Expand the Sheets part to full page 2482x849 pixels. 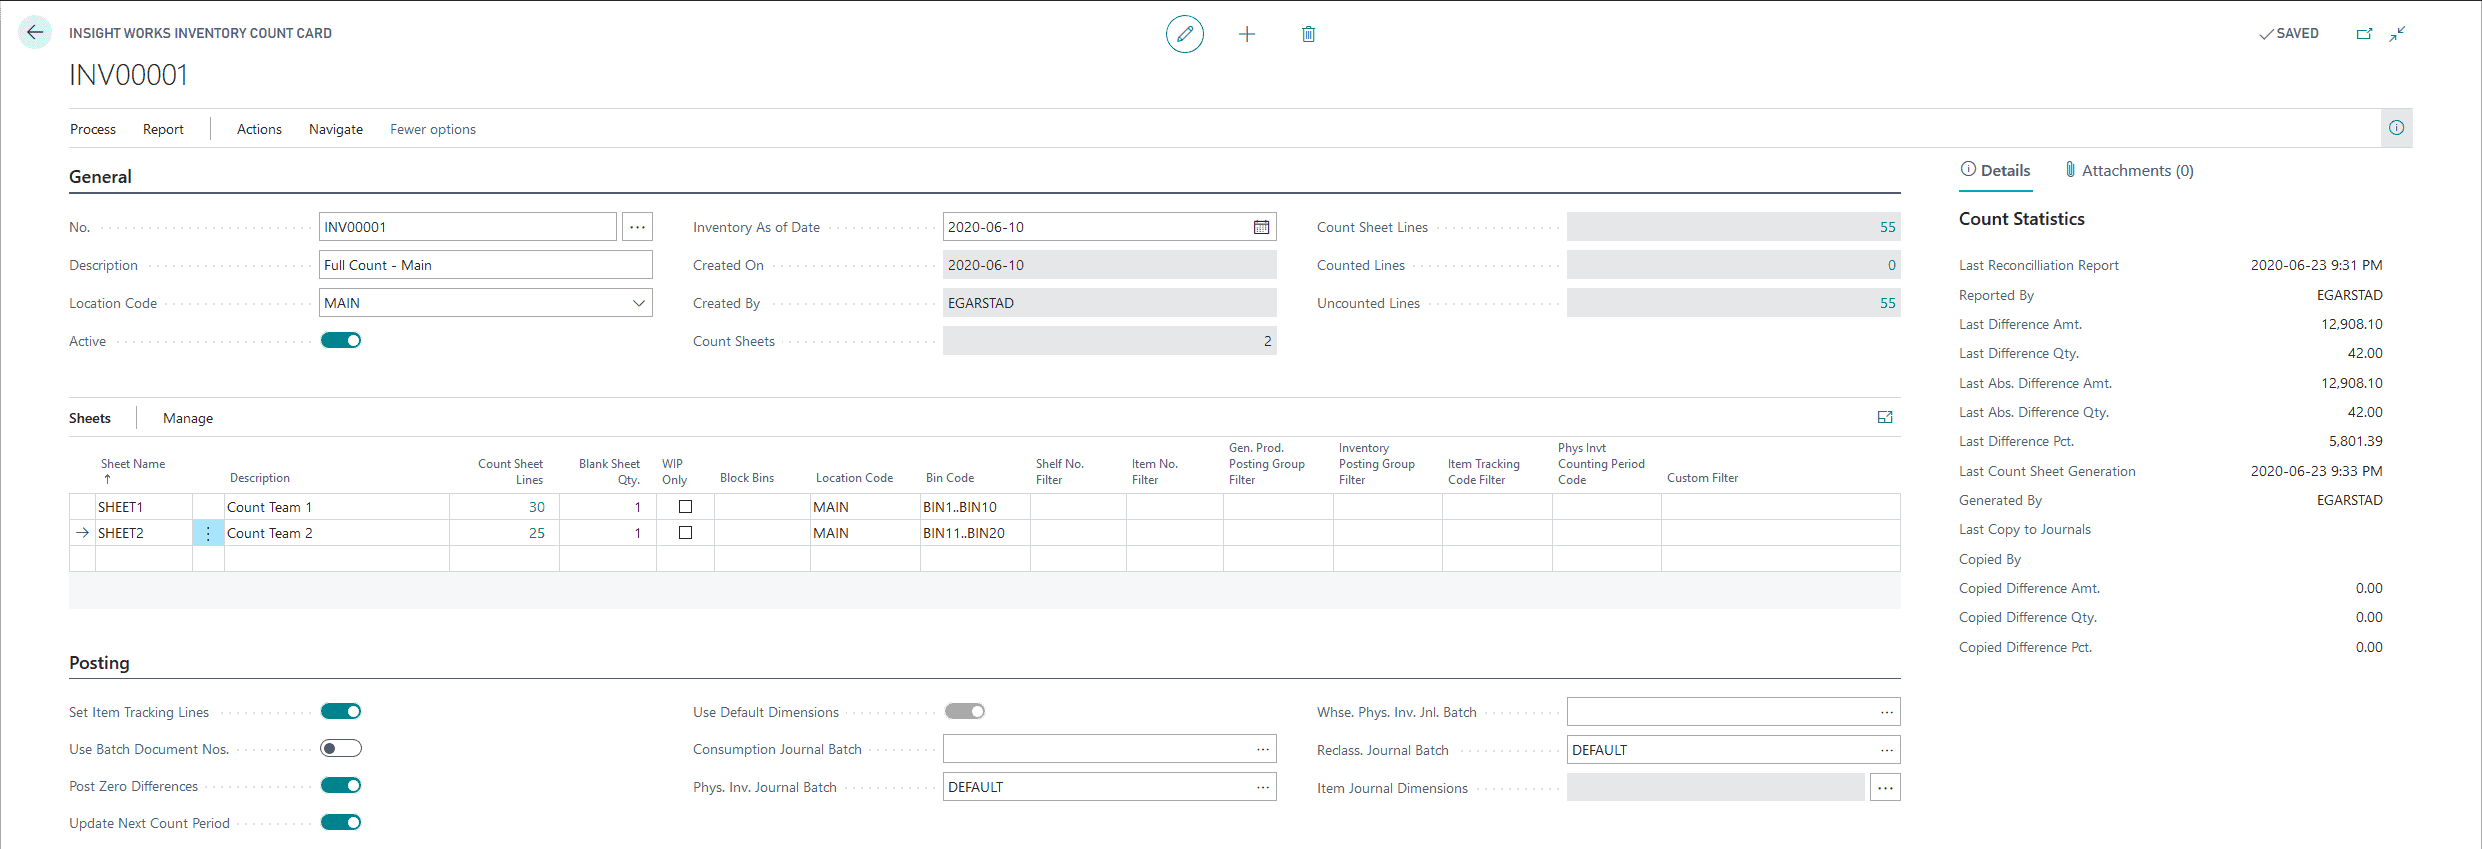[1885, 418]
